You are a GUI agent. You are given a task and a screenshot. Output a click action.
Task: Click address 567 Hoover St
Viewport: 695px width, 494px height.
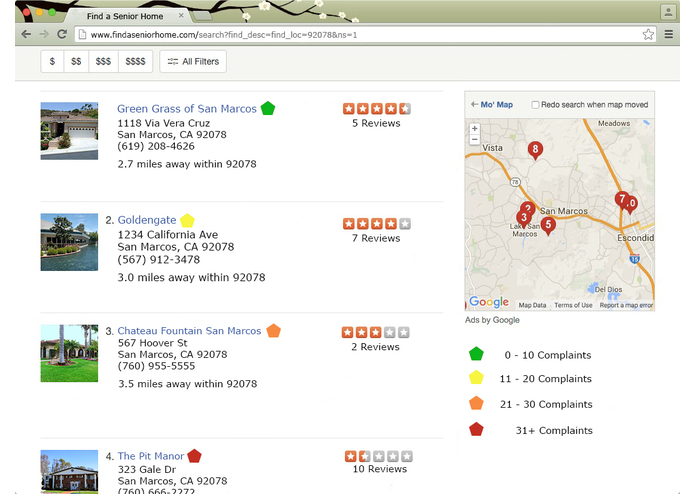click(152, 343)
